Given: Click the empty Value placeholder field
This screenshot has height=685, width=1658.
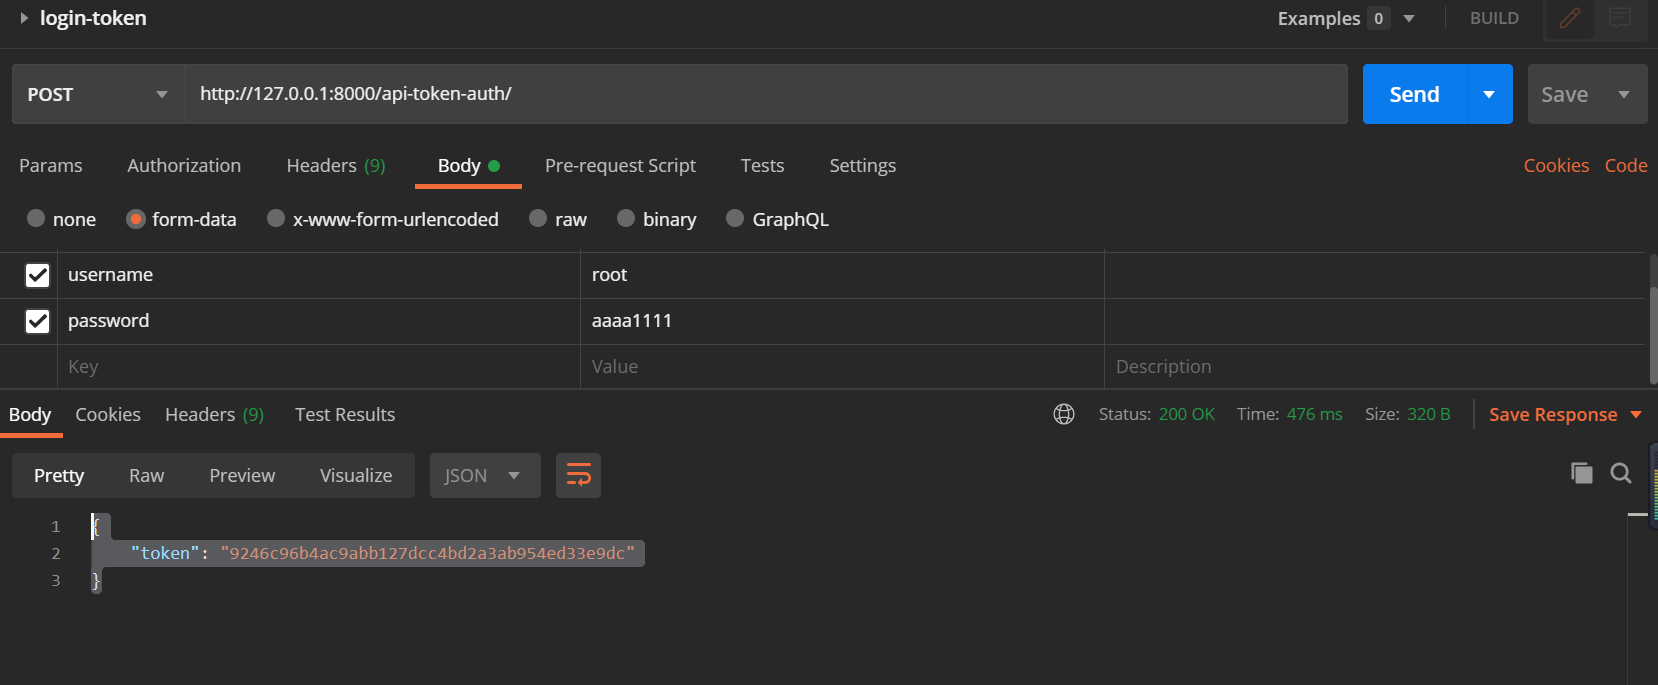Looking at the screenshot, I should coord(842,367).
